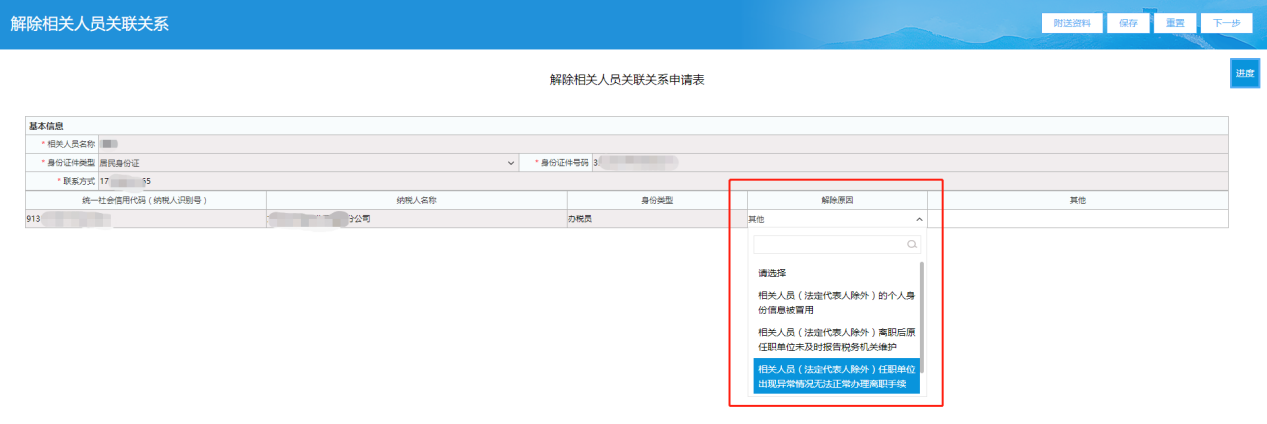The image size is (1267, 424).
Task: Click the 附送资料 button
Action: (1071, 23)
